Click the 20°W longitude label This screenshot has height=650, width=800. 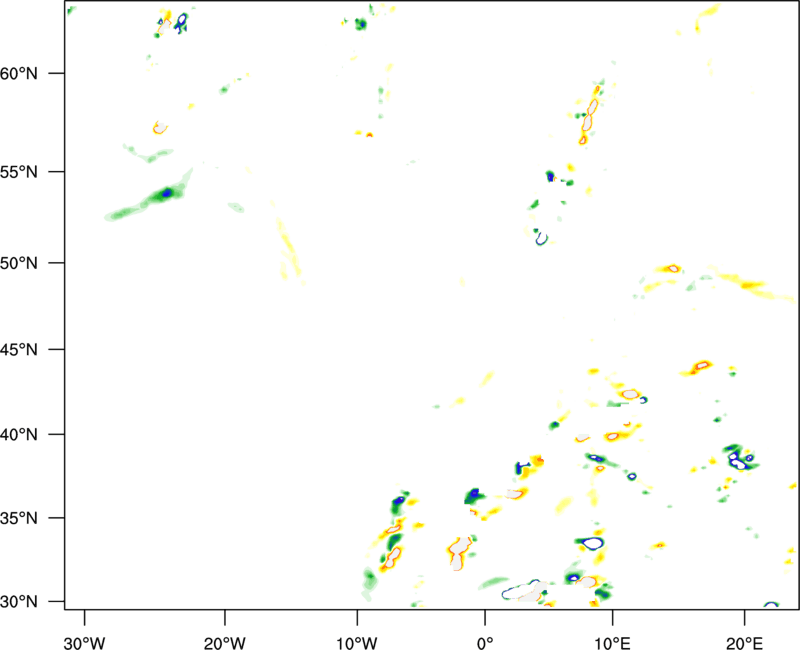pos(224,643)
